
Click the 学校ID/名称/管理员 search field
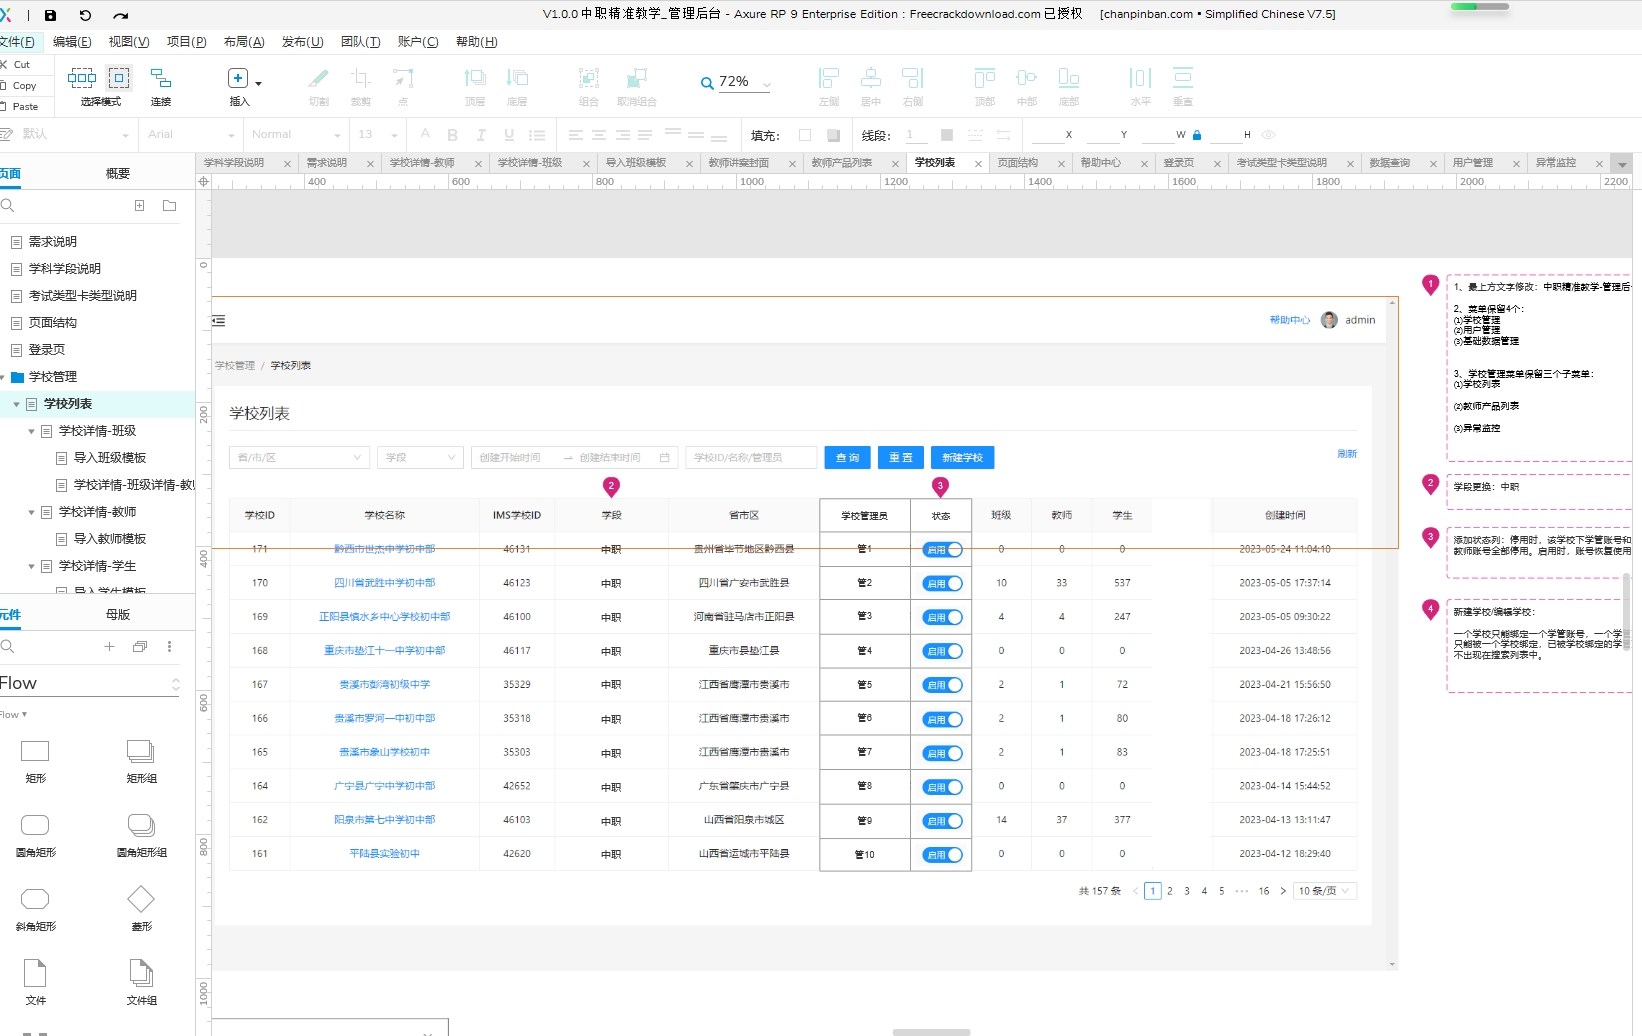(x=751, y=458)
